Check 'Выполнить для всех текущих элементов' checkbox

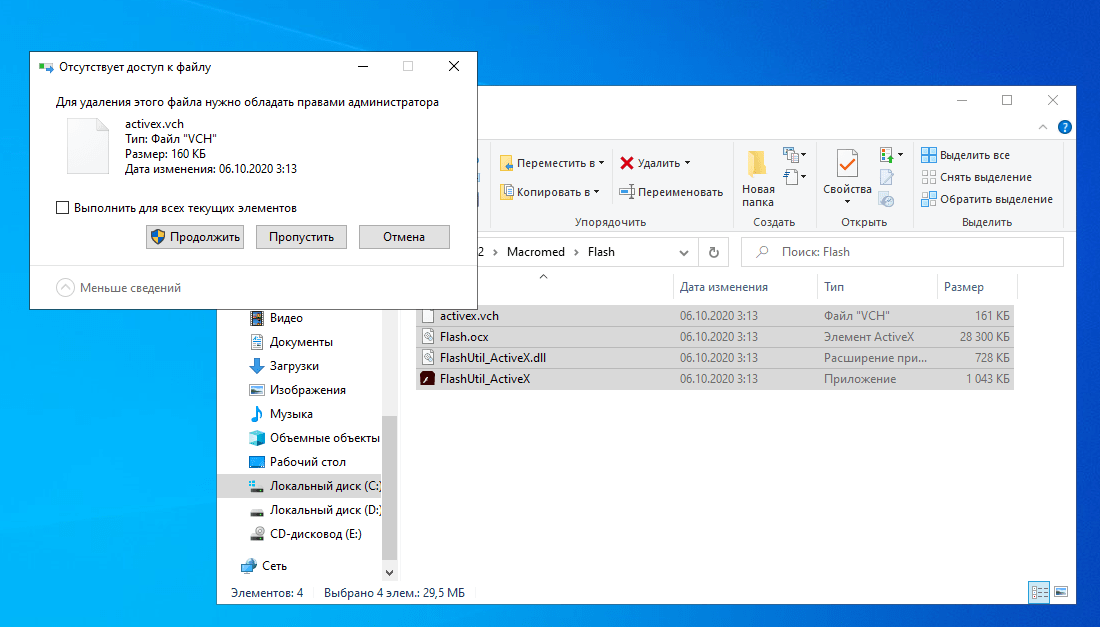tap(63, 208)
